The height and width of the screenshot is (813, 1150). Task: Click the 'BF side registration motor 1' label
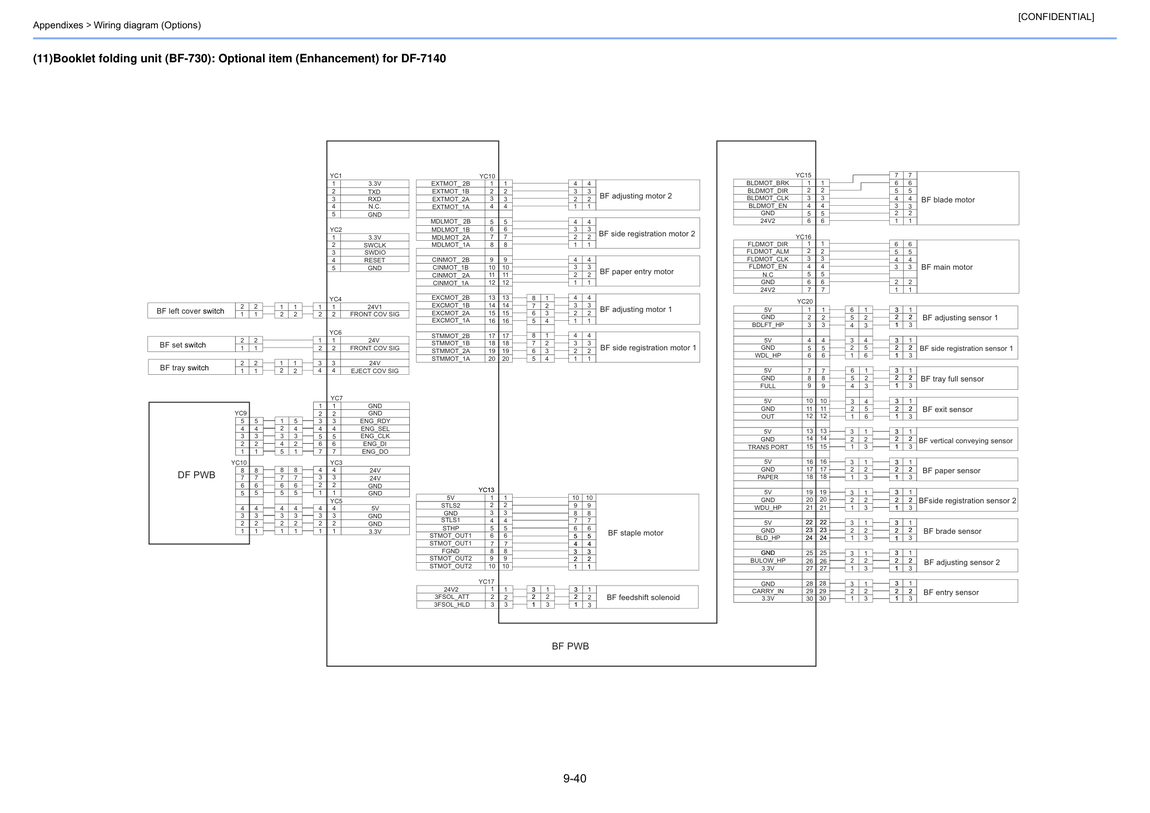648,347
